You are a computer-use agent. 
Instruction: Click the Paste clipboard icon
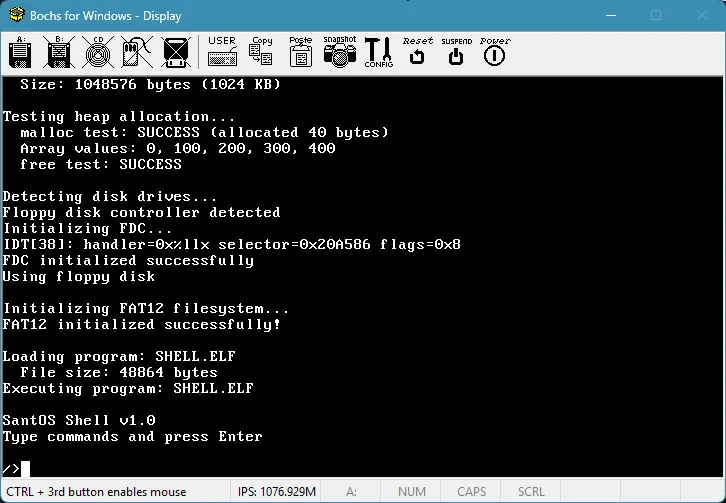tap(300, 52)
